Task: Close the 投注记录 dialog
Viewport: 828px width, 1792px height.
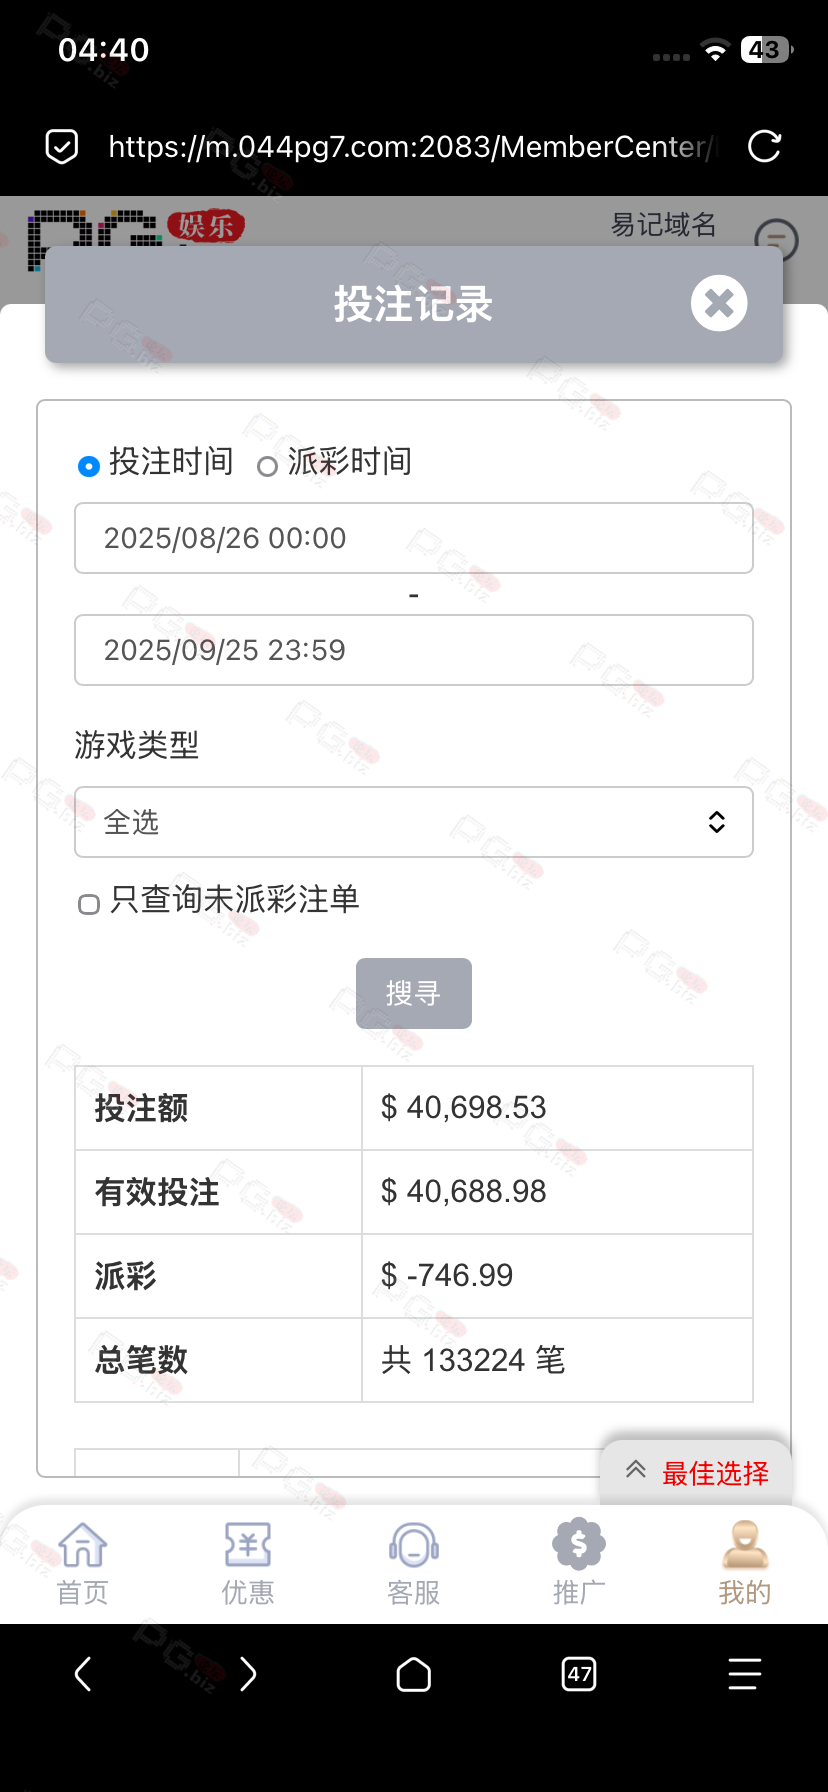Action: pyautogui.click(x=718, y=303)
